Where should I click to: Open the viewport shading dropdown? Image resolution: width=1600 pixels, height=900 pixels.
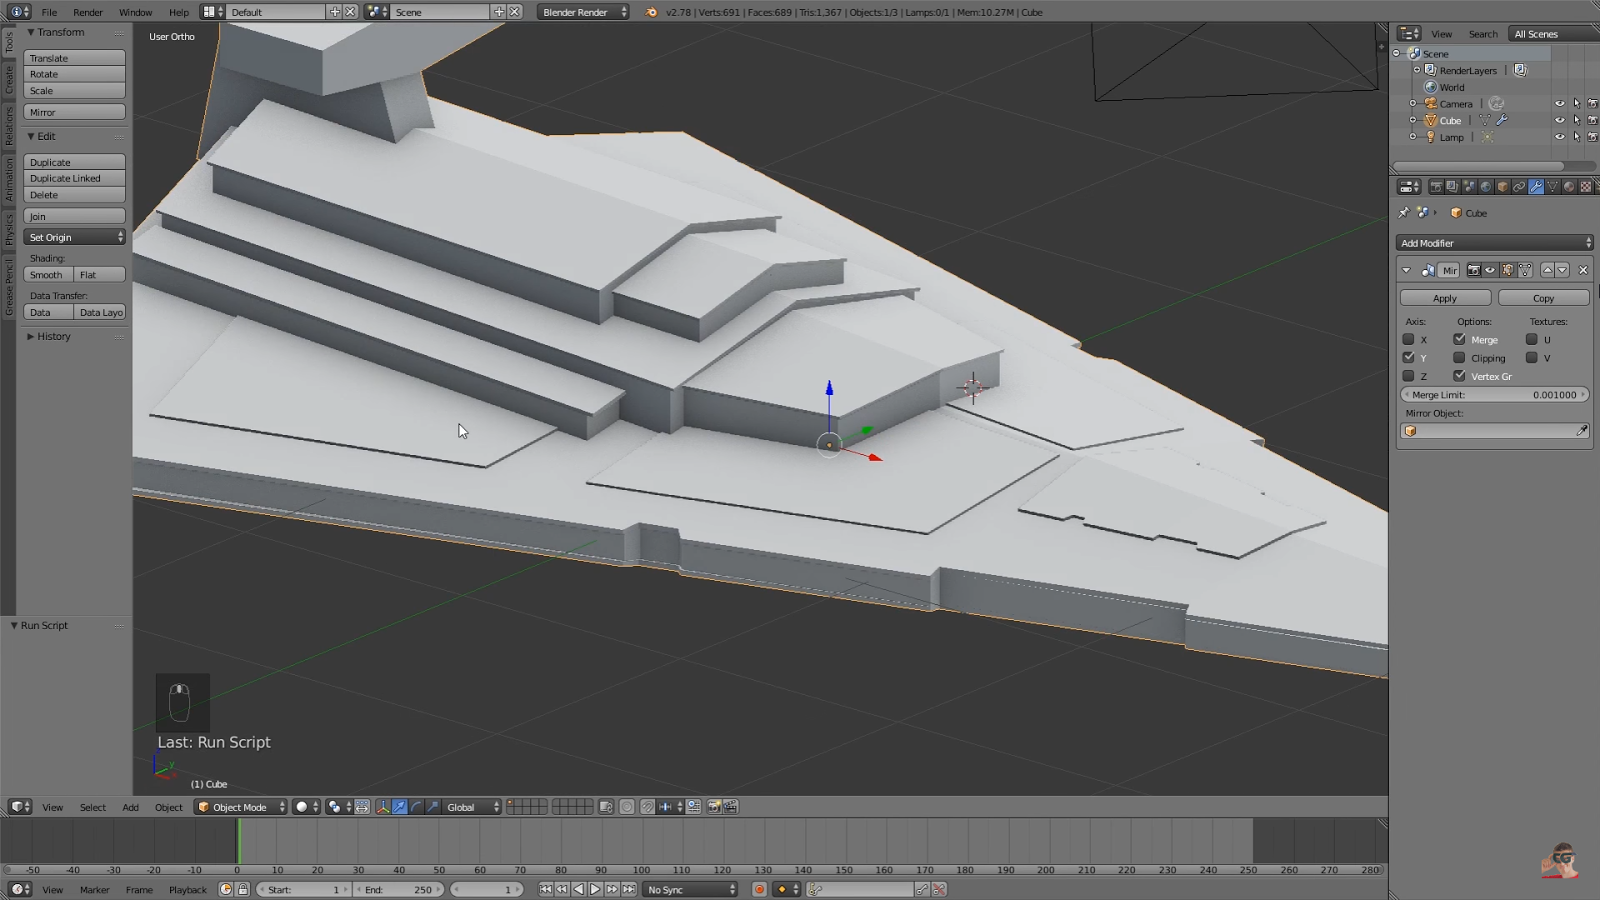tap(307, 807)
